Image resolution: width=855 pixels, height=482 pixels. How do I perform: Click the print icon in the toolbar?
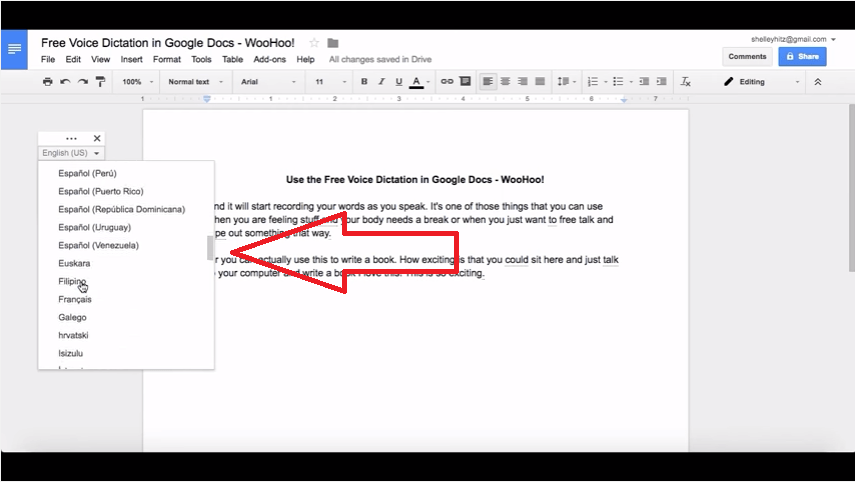point(47,82)
